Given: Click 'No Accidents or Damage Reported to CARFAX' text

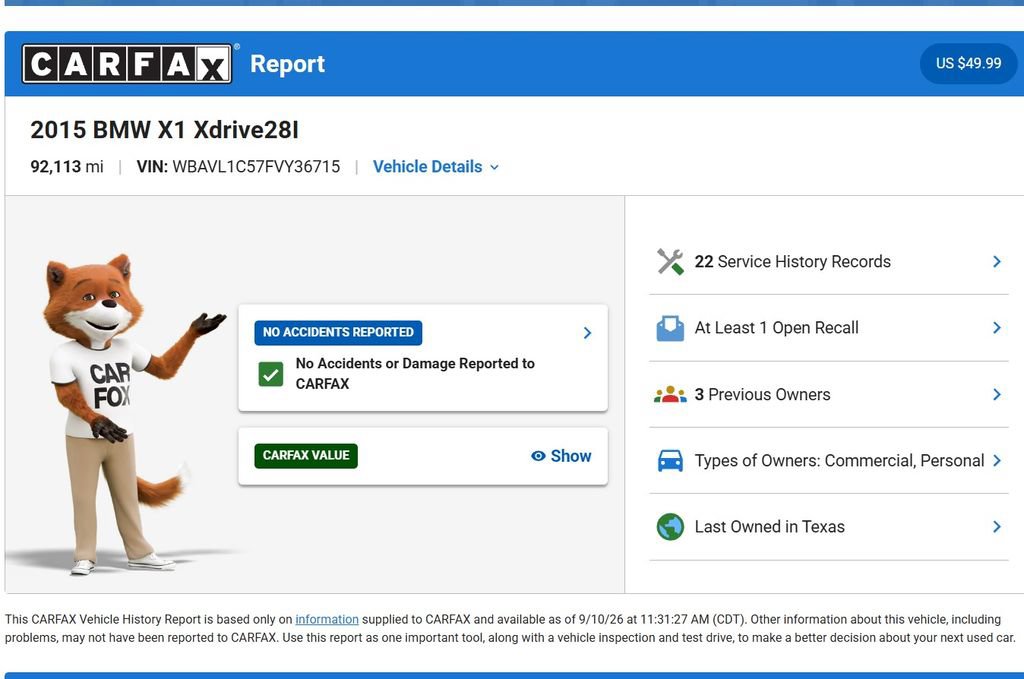Looking at the screenshot, I should point(415,373).
